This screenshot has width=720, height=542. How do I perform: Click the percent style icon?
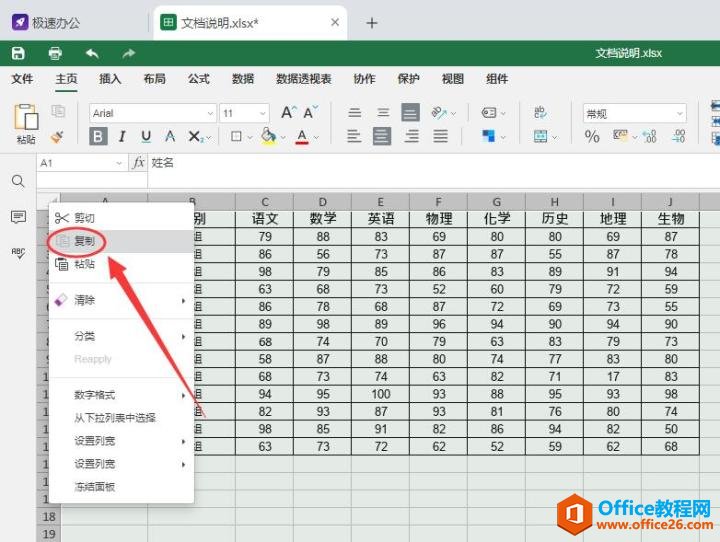pyautogui.click(x=592, y=136)
